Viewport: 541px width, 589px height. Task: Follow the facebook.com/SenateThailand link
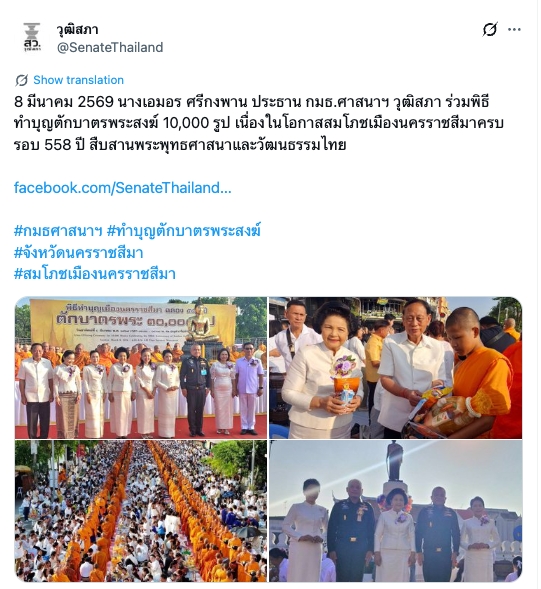point(122,188)
